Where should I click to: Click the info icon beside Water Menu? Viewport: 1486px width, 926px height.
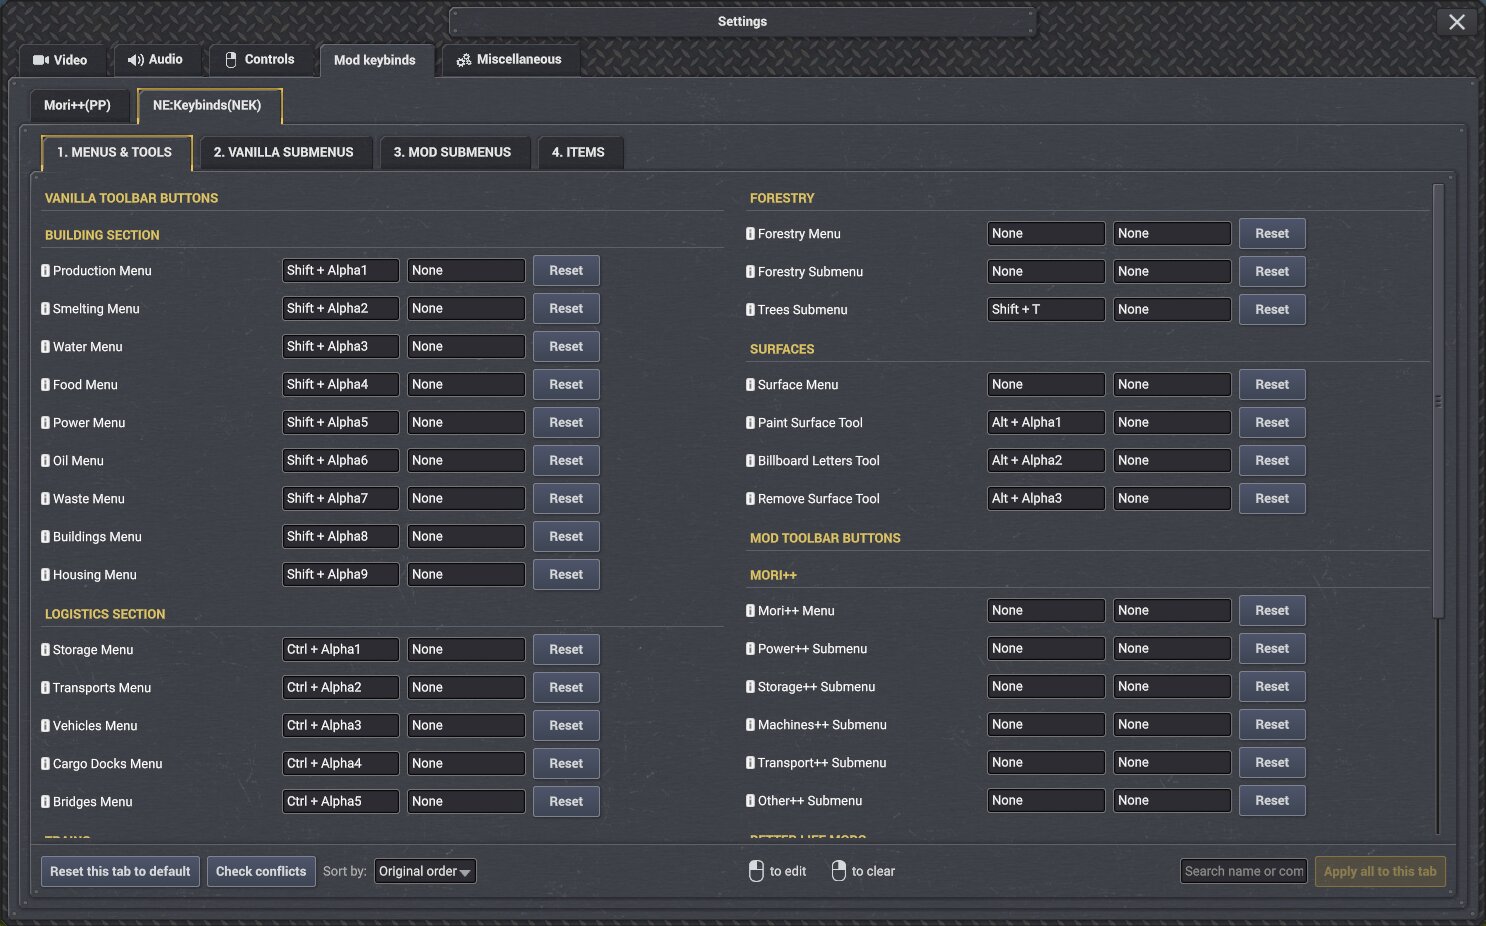pyautogui.click(x=45, y=347)
